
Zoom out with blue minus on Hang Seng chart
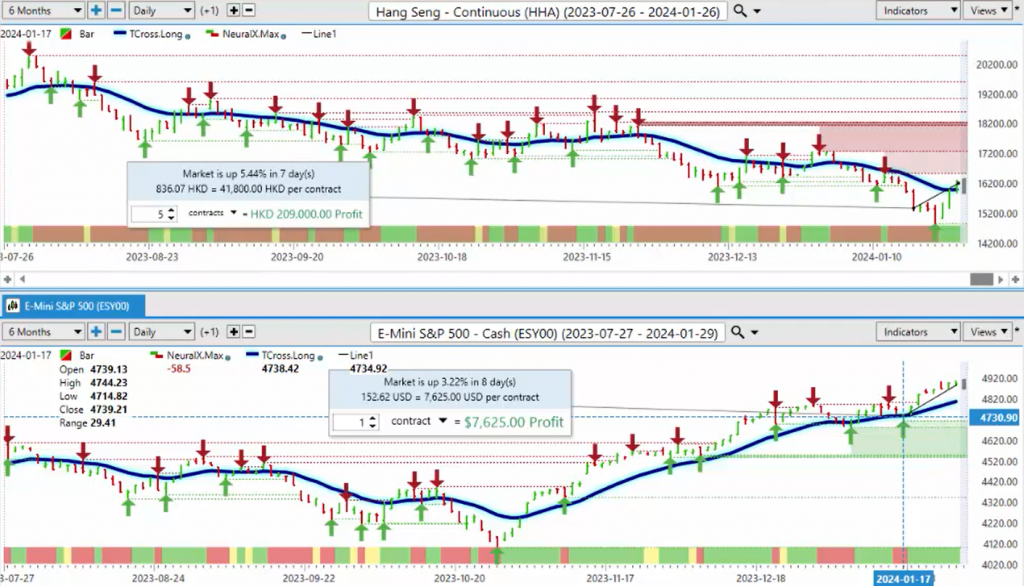[116, 10]
